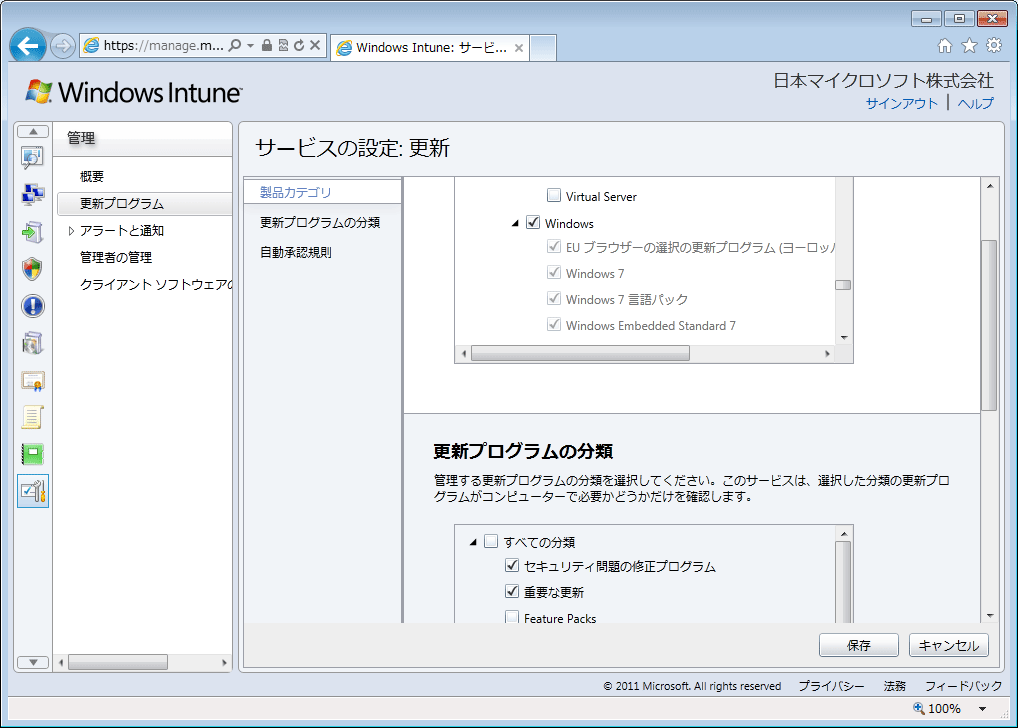The width and height of the screenshot is (1018, 728).
Task: Click the Windows Intune logo flag
Action: pos(38,92)
